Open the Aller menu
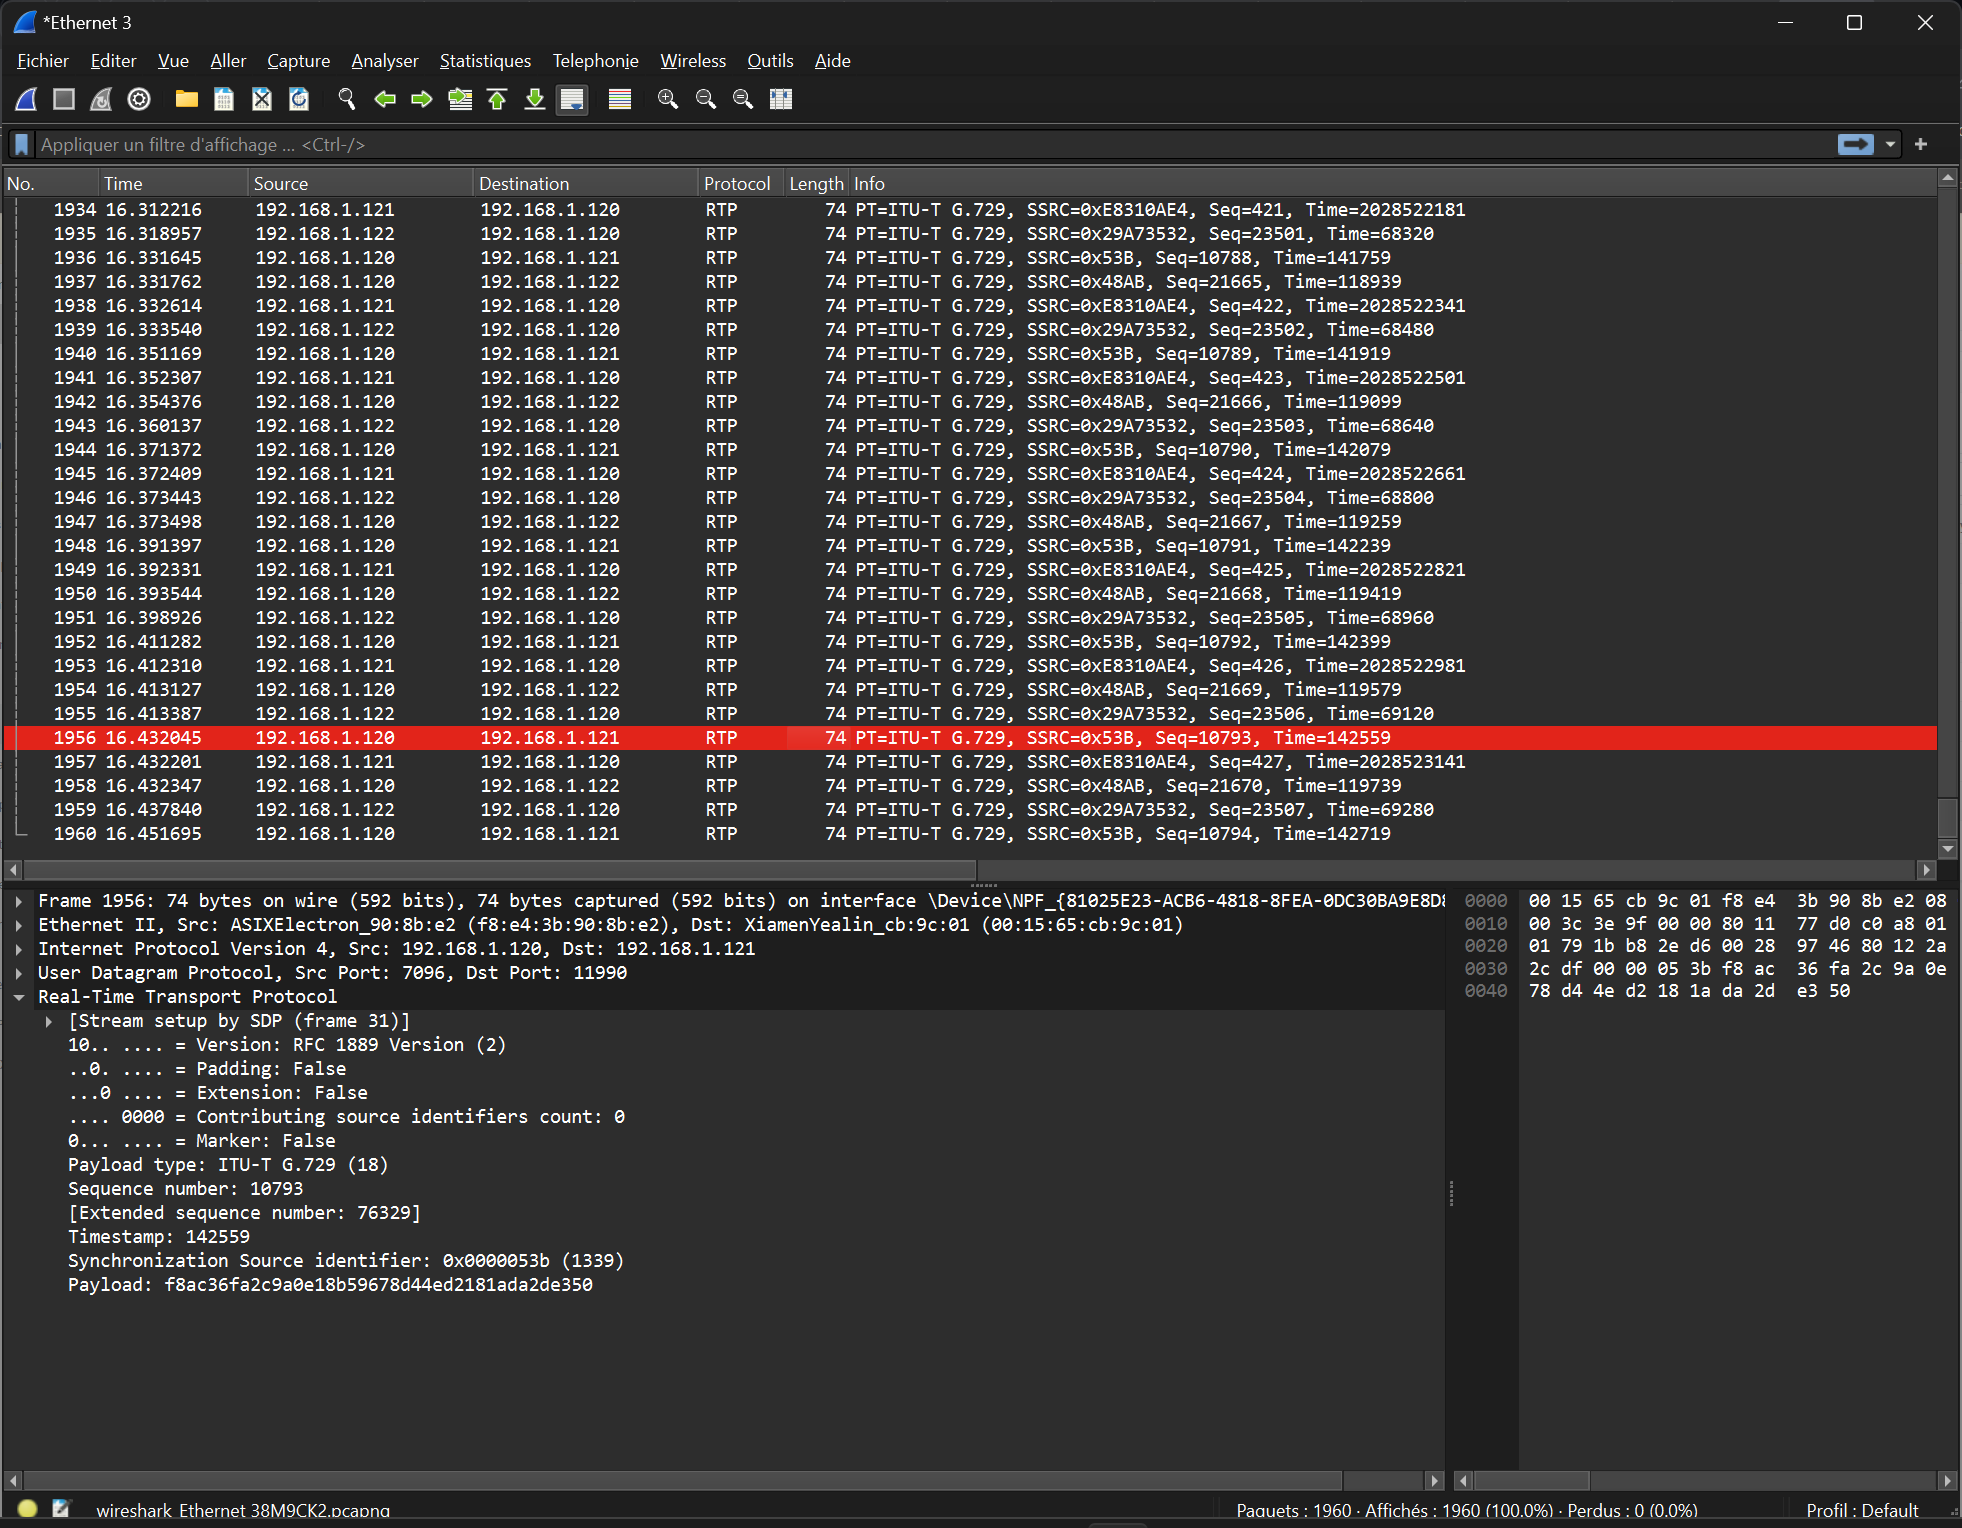 (x=228, y=61)
